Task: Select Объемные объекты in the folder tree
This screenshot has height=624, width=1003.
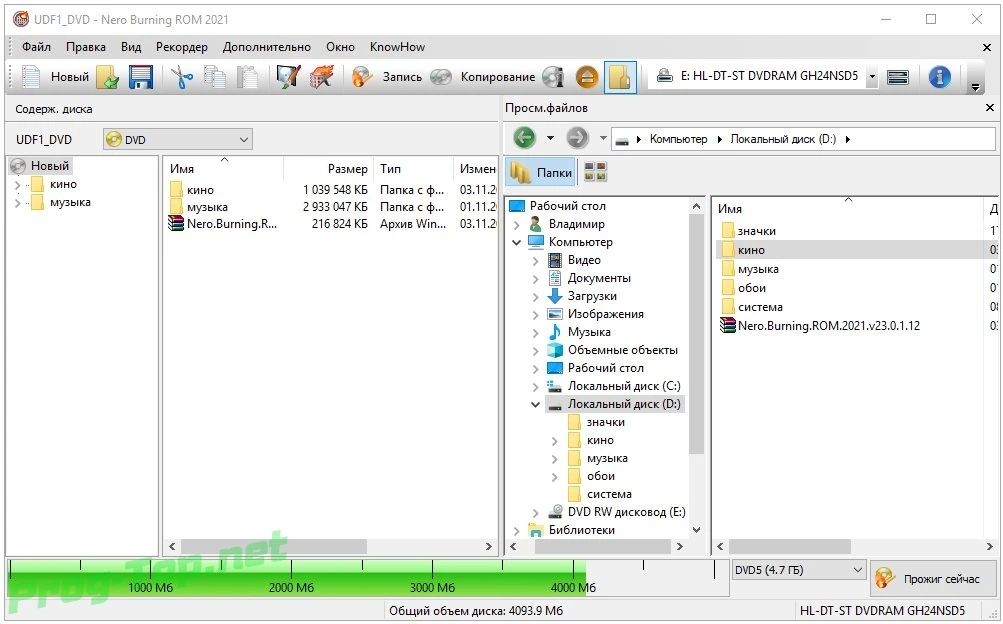Action: pos(622,350)
